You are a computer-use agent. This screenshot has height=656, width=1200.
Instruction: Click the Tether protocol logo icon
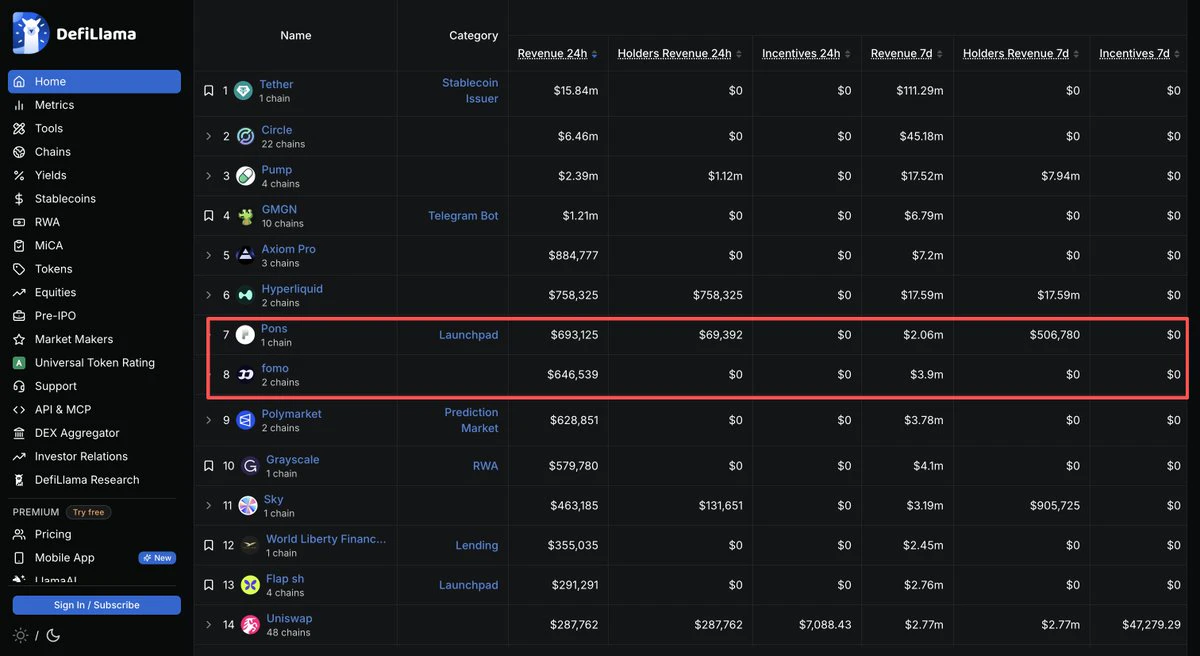coord(243,91)
